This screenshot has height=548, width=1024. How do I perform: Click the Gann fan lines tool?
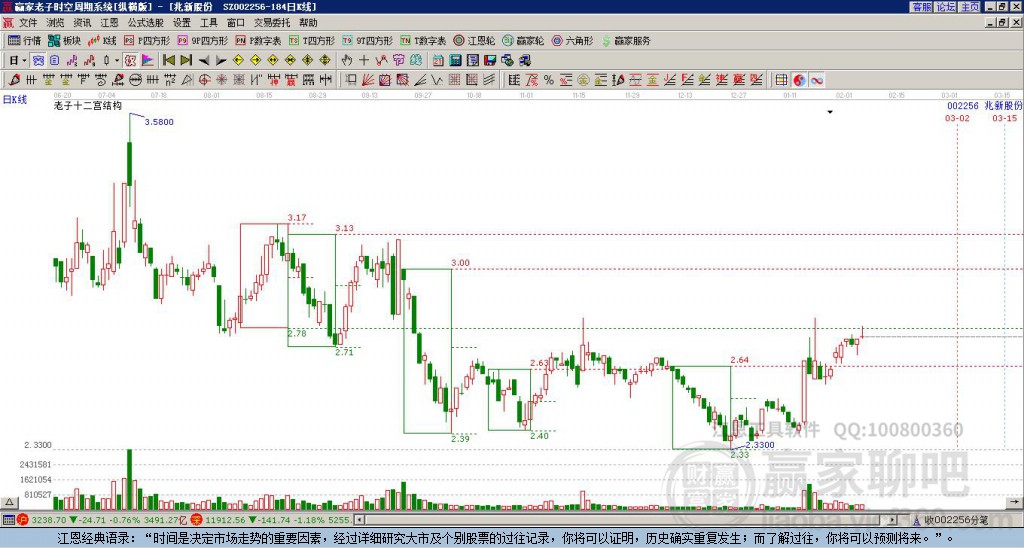click(x=368, y=80)
